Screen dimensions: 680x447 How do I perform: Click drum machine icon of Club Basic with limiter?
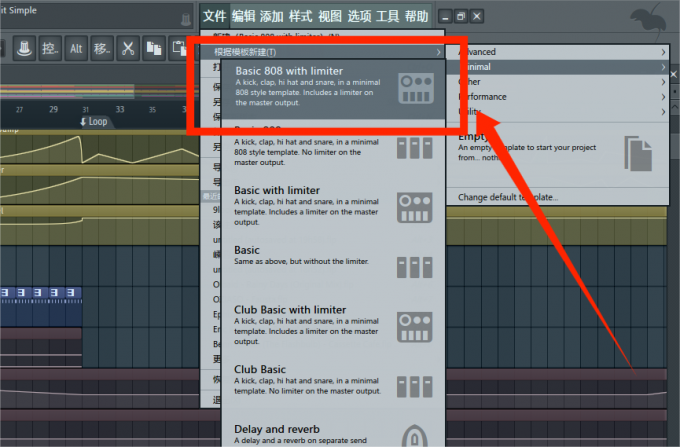[x=415, y=327]
